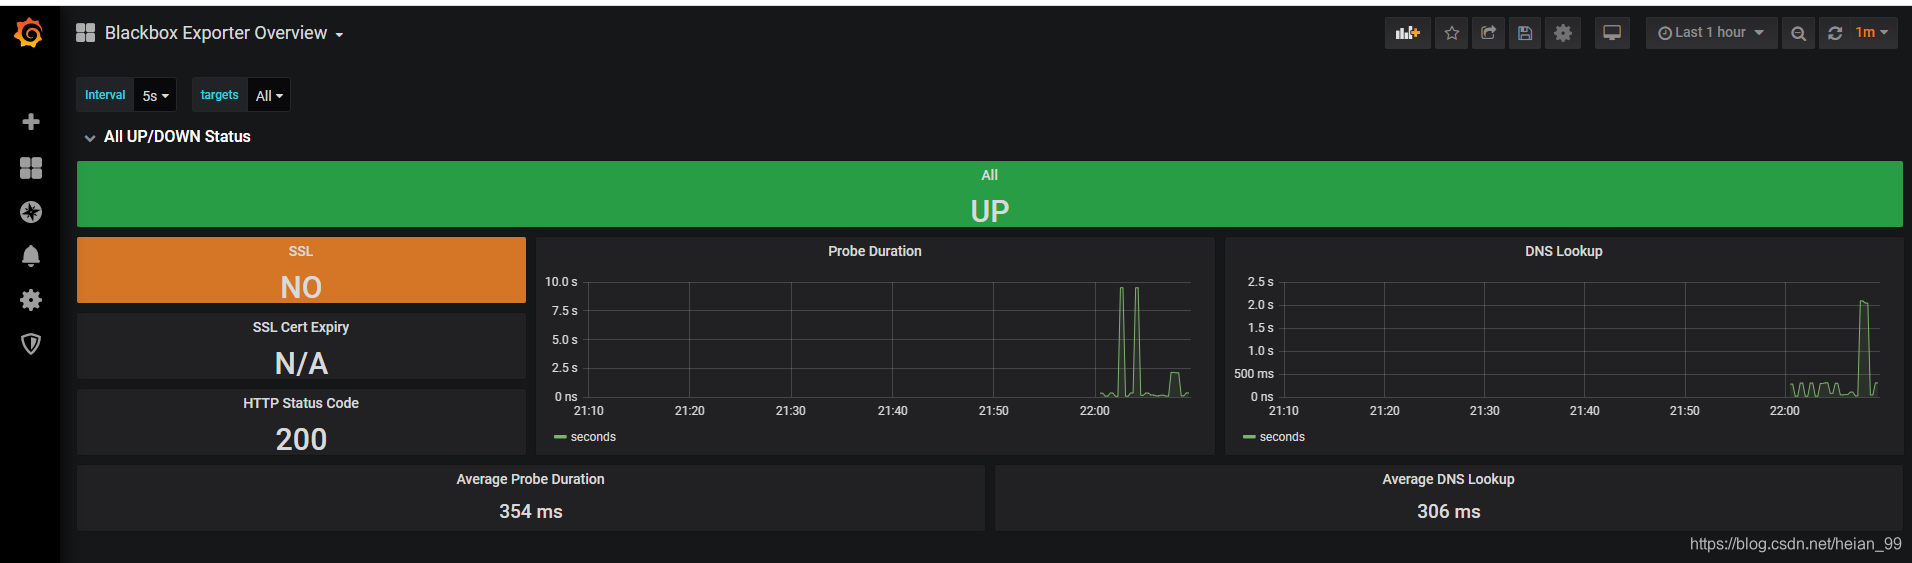Refresh the dashboard now
This screenshot has width=1912, height=563.
[x=1834, y=33]
